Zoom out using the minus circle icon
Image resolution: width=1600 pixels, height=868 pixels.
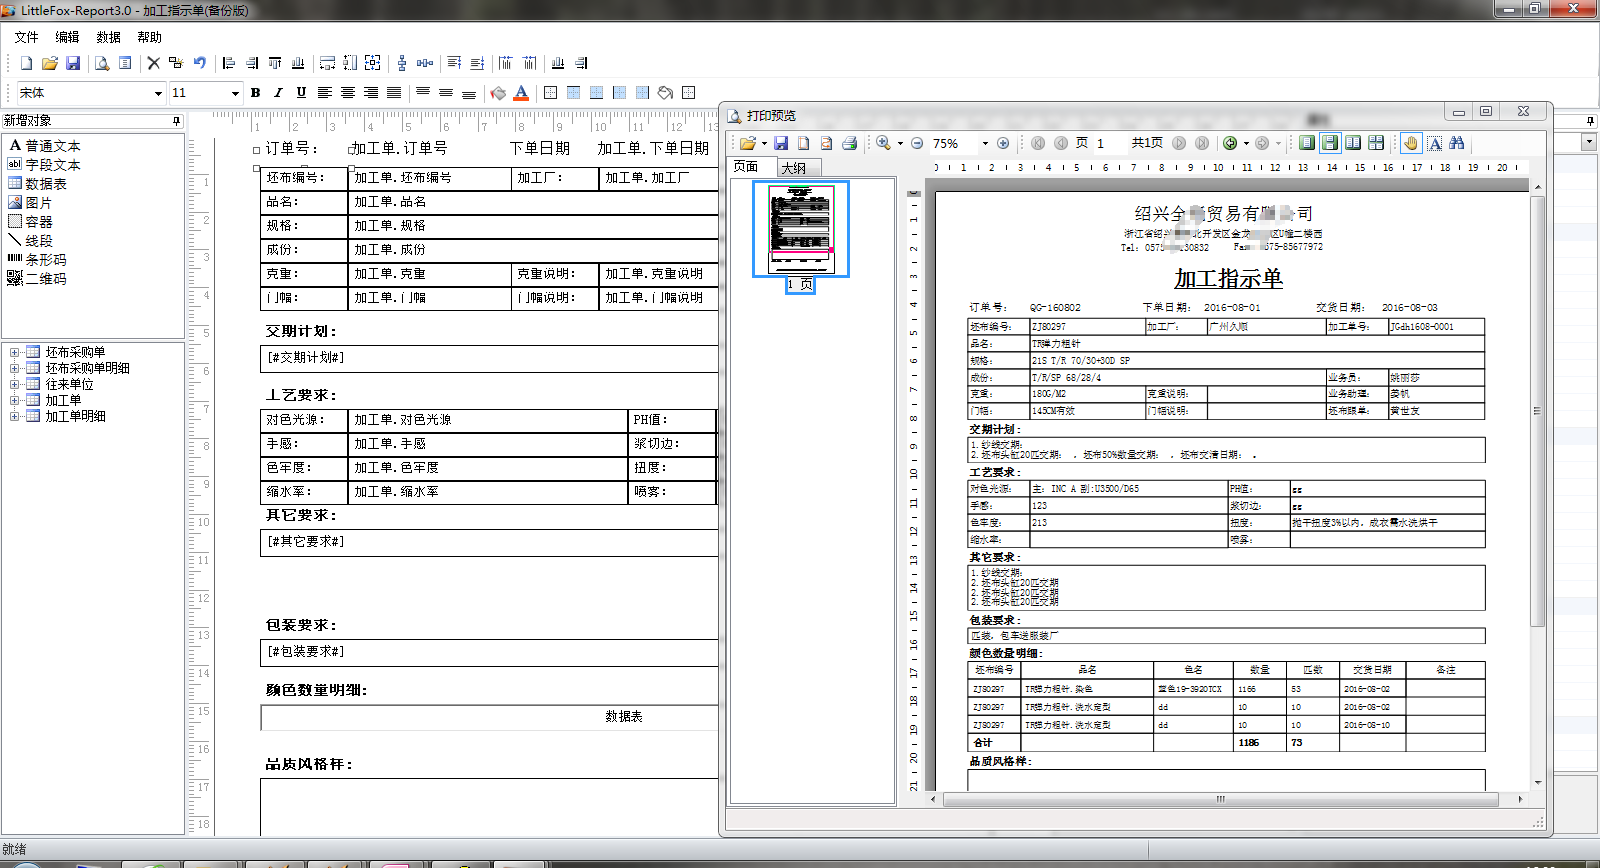[917, 143]
